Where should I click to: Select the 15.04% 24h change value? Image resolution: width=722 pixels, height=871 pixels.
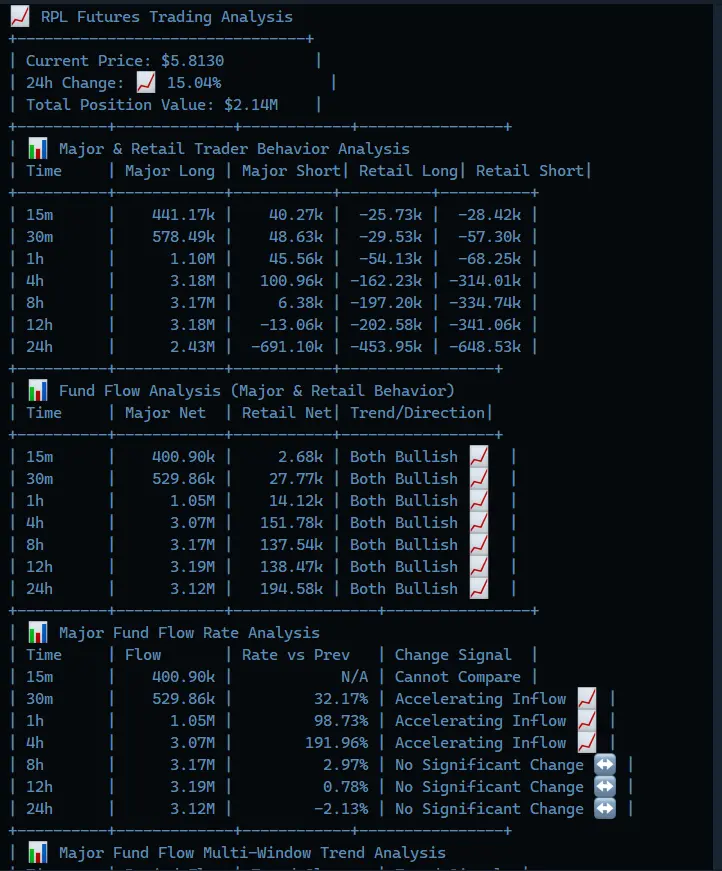194,83
